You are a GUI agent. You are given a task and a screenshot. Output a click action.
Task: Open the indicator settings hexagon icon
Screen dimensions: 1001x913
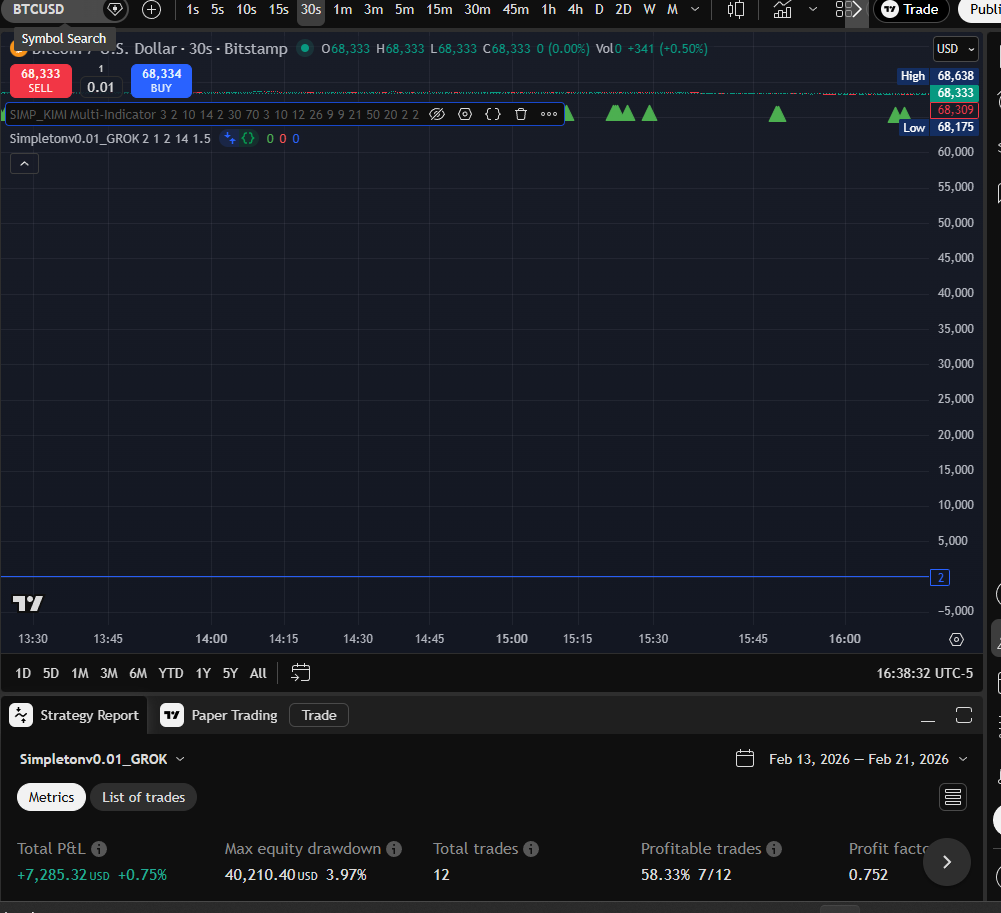(465, 114)
